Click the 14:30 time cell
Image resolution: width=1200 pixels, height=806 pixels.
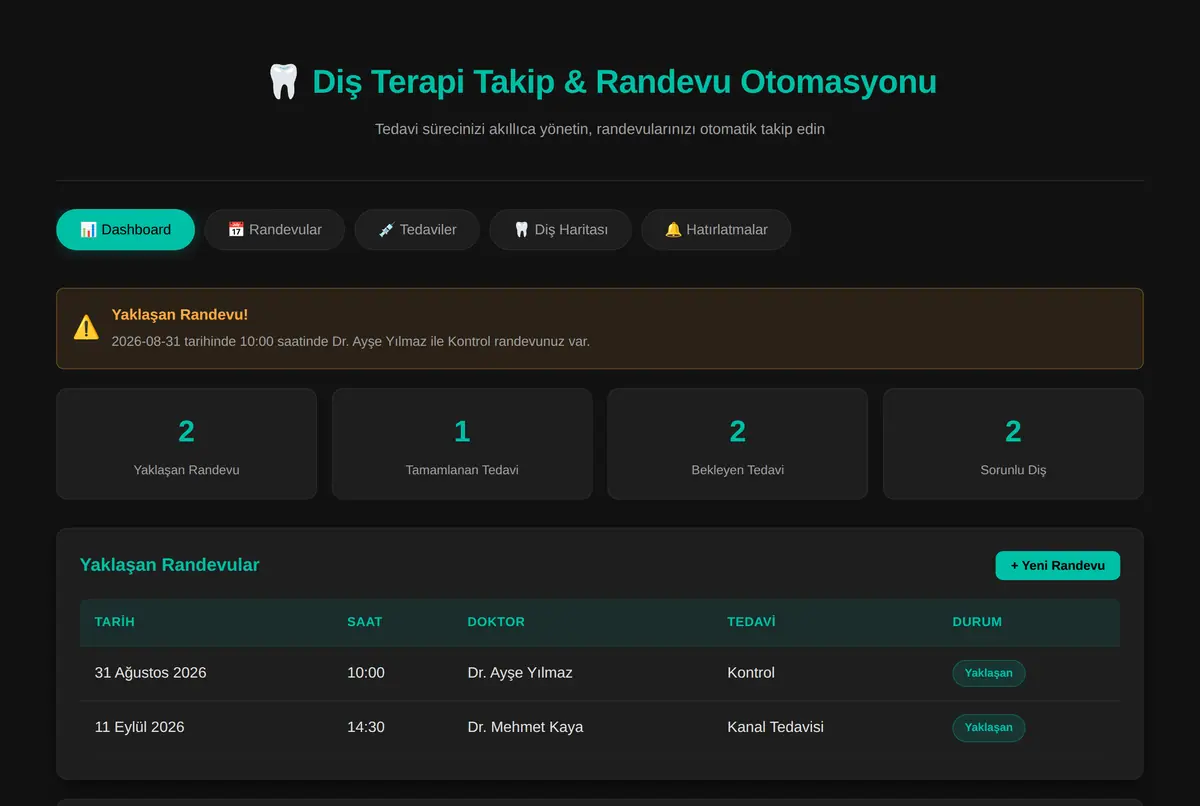click(366, 726)
